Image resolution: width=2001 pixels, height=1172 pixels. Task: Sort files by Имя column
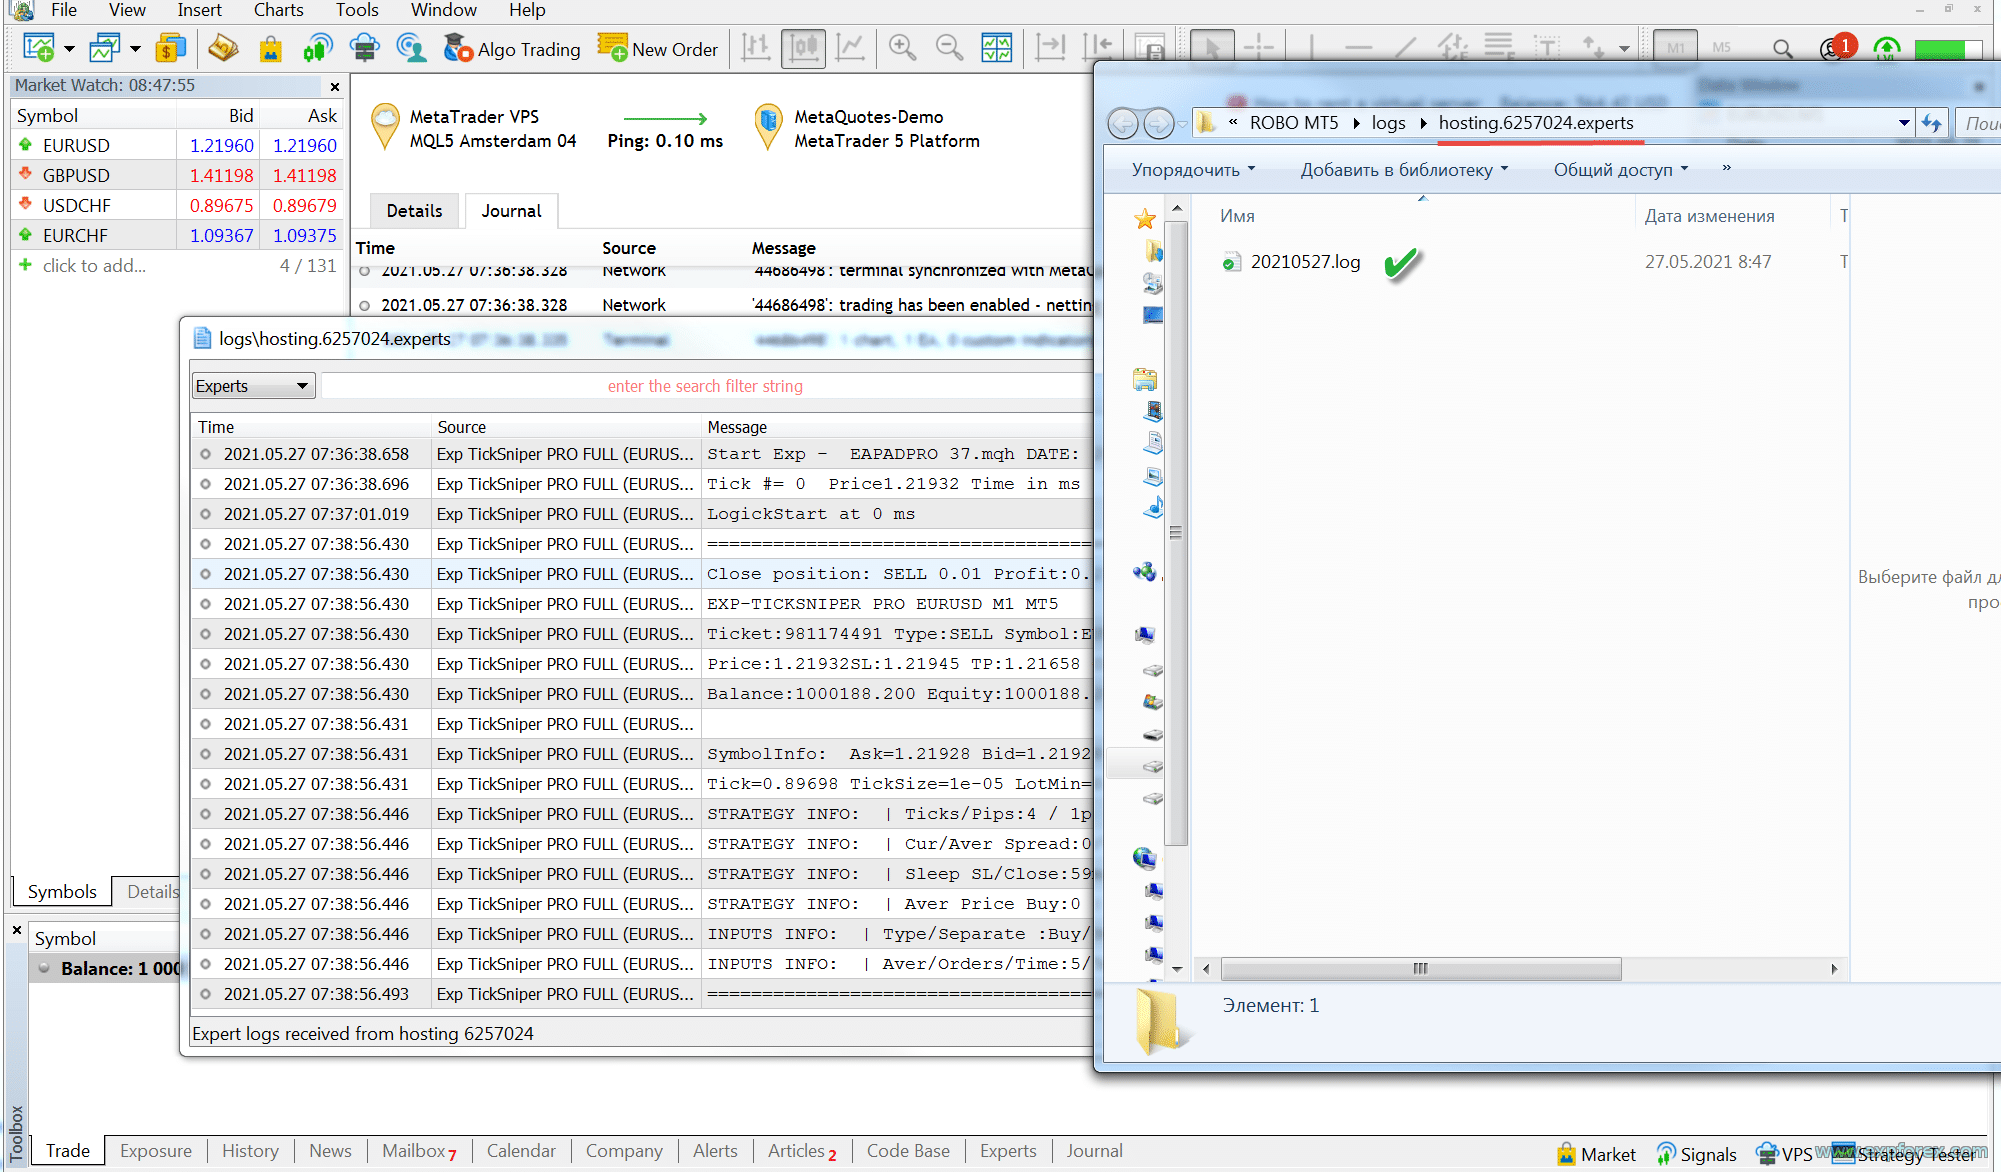click(x=1237, y=216)
